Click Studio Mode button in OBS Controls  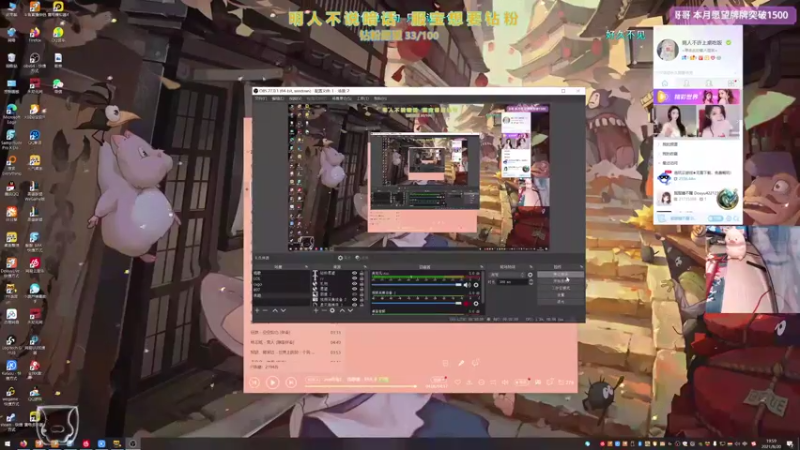[x=560, y=288]
